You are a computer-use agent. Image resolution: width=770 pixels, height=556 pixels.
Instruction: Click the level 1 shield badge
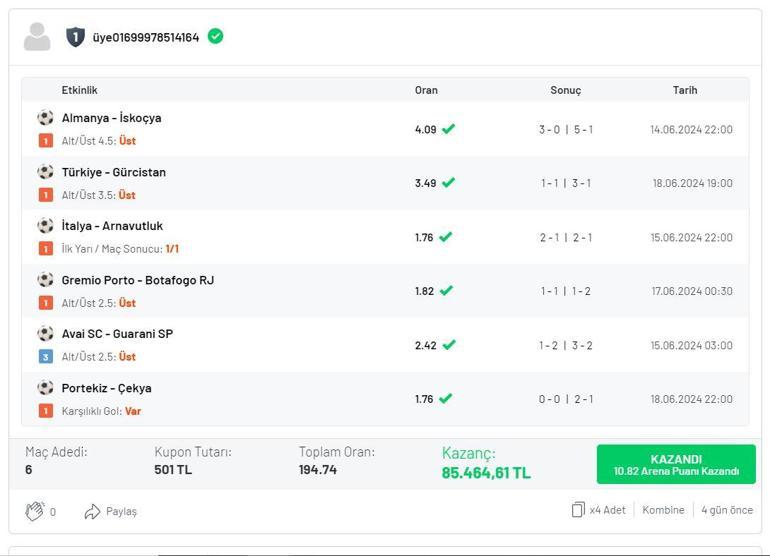pyautogui.click(x=75, y=37)
